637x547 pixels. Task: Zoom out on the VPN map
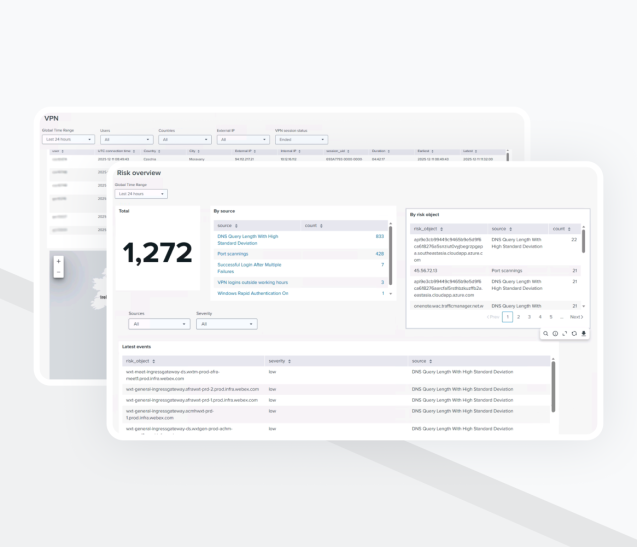pos(58,271)
